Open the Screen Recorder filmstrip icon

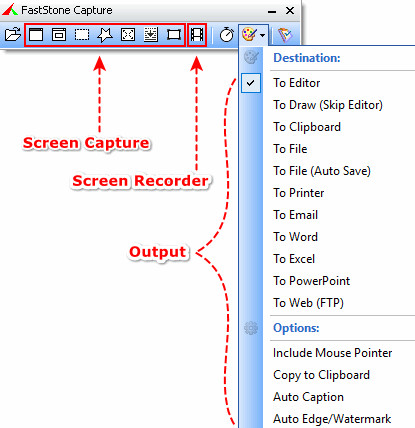(197, 34)
